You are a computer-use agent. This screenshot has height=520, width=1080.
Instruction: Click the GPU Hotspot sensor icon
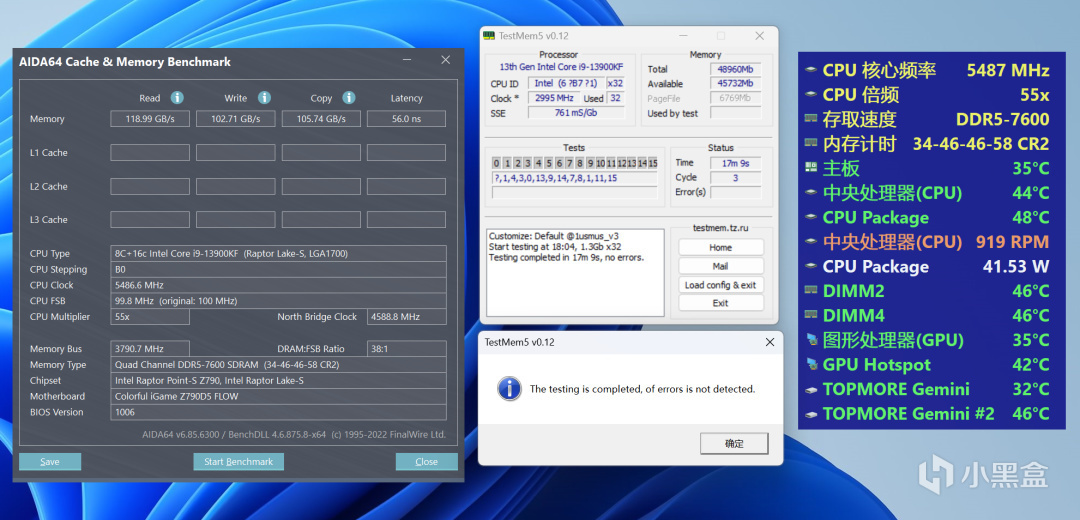tap(811, 365)
